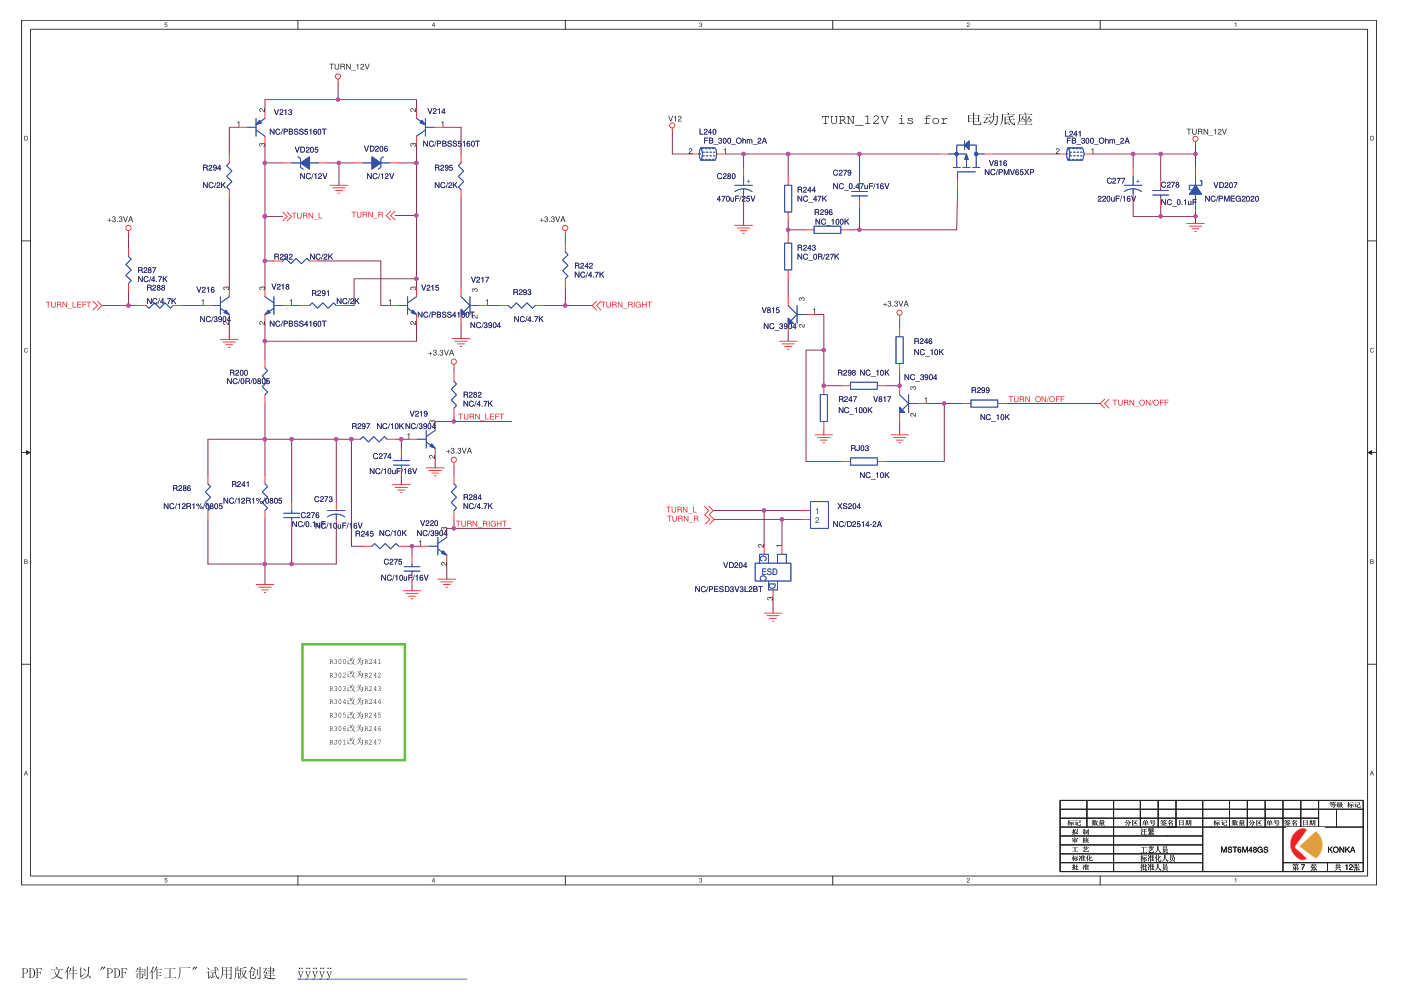Select the C279 capacitor label
Viewport: 1404px width, 993px height.
(x=842, y=173)
